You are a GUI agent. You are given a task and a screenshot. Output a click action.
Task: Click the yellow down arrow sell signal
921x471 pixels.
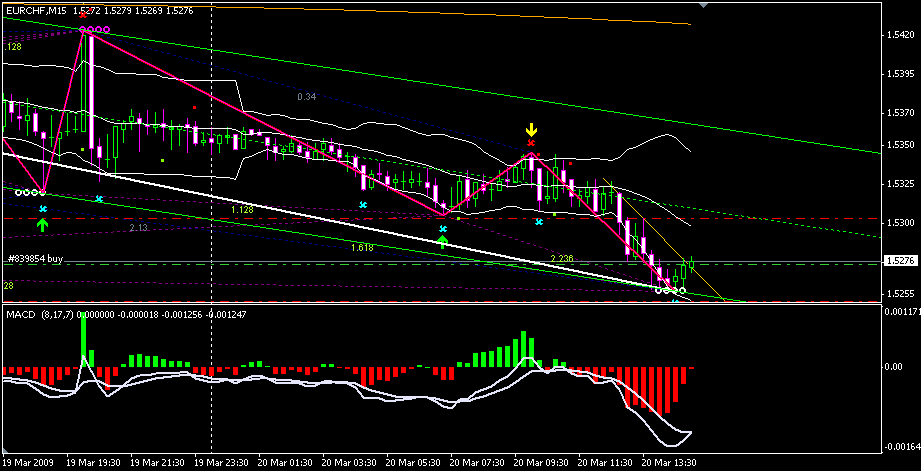pyautogui.click(x=532, y=130)
